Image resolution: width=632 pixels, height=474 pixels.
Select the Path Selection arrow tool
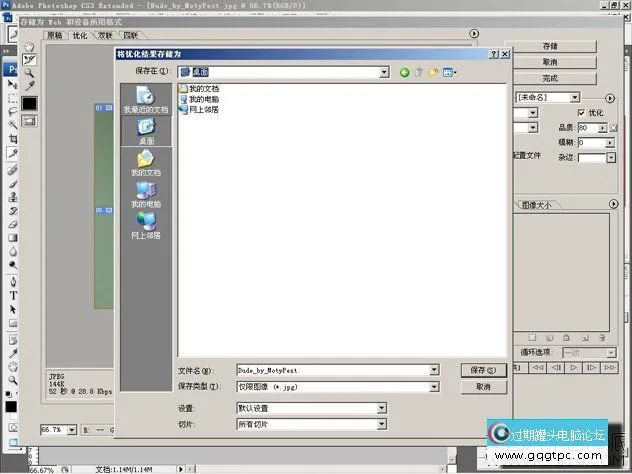point(13,309)
